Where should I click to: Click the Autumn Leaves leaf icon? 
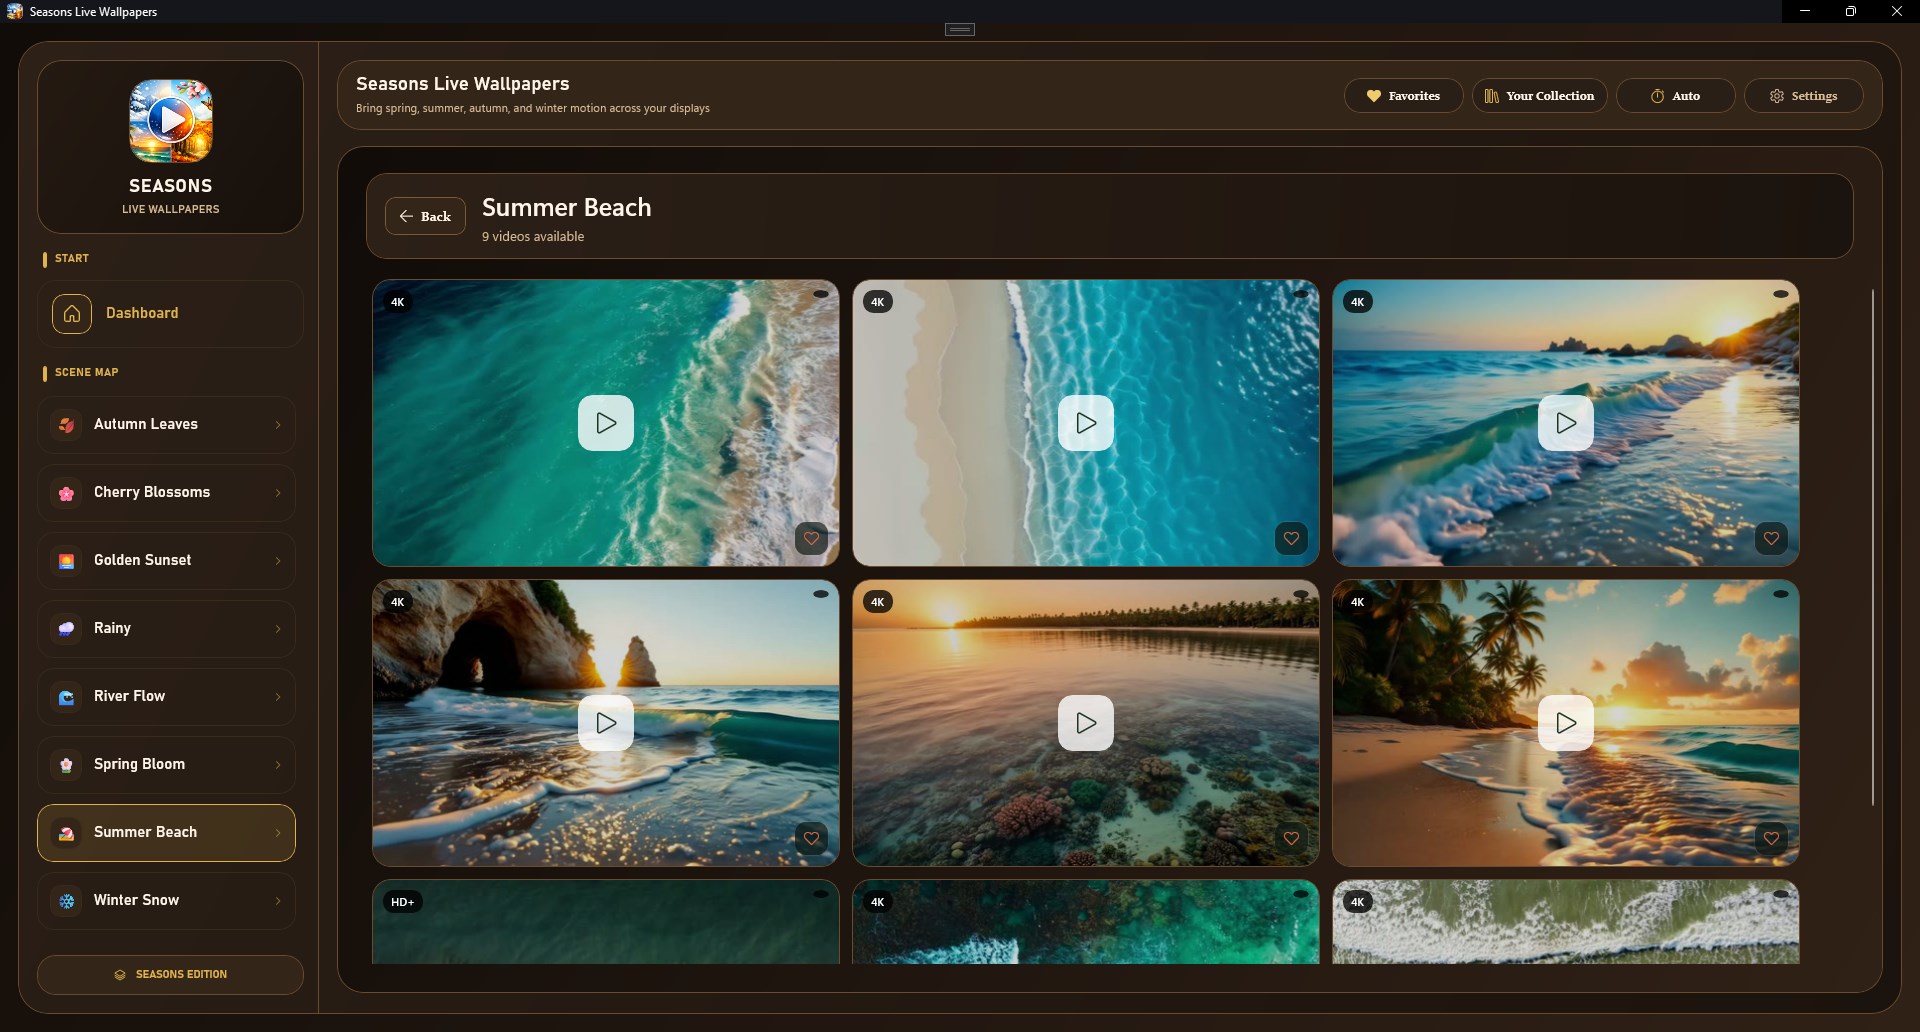(x=67, y=425)
